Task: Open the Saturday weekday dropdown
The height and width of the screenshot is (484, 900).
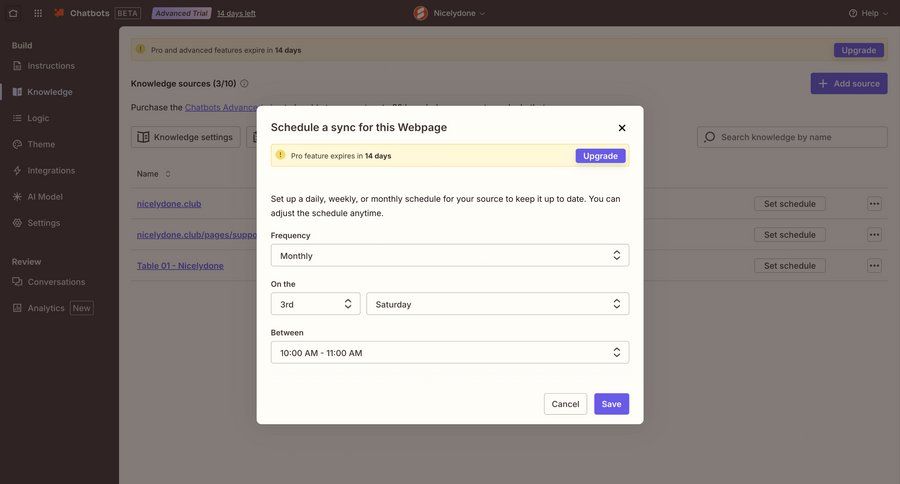Action: tap(498, 304)
